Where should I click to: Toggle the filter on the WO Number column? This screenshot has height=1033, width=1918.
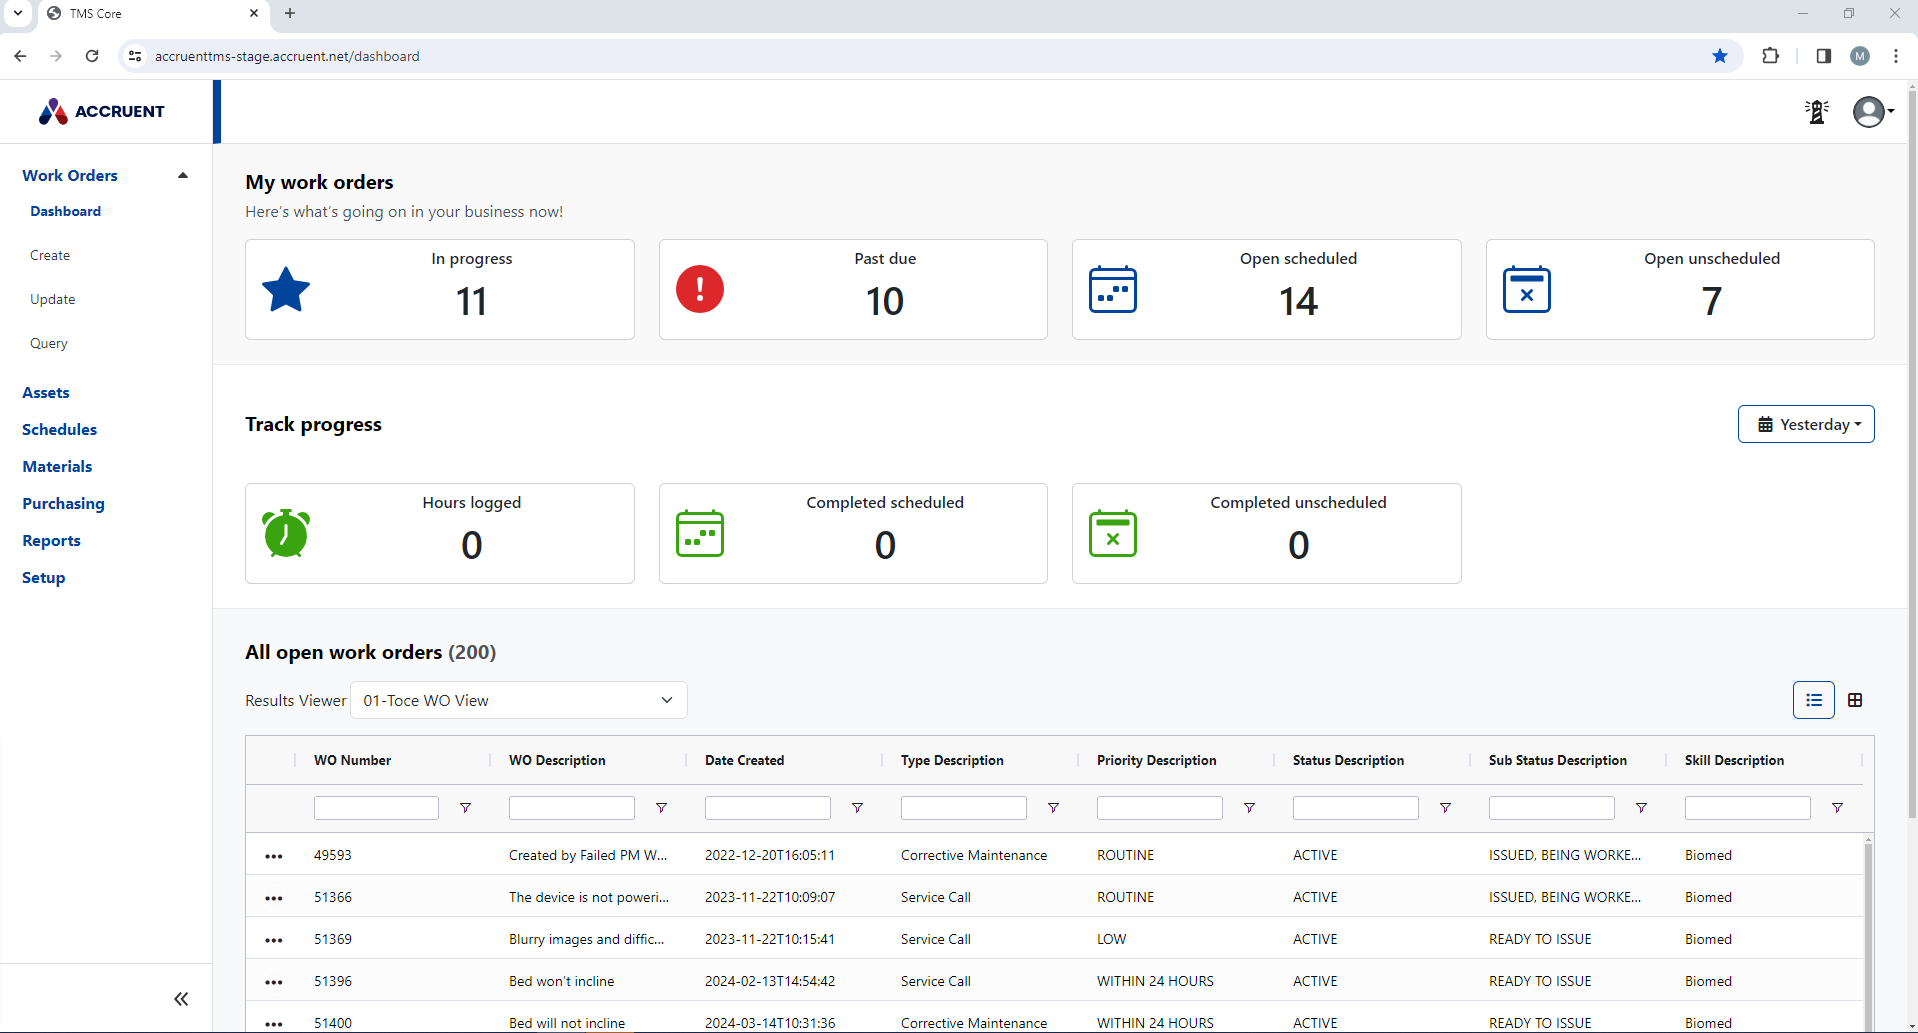465,807
